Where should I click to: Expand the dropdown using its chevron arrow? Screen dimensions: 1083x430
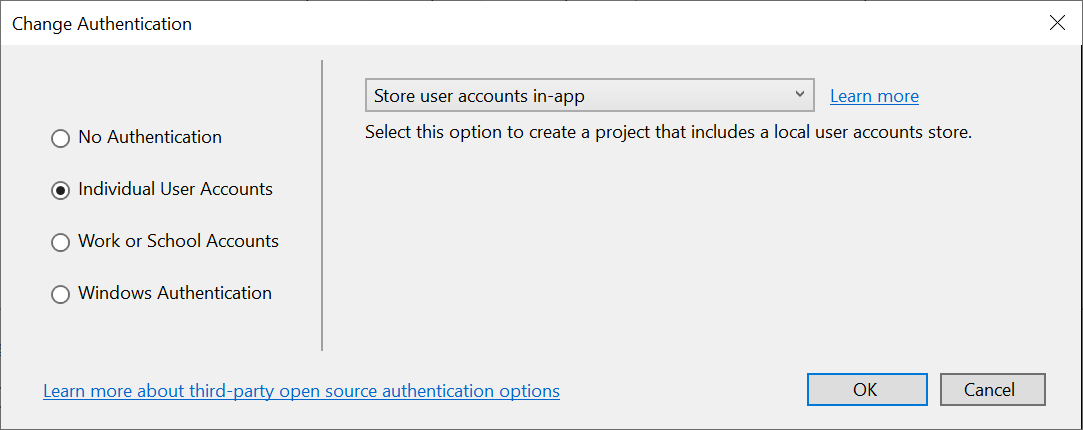click(800, 95)
